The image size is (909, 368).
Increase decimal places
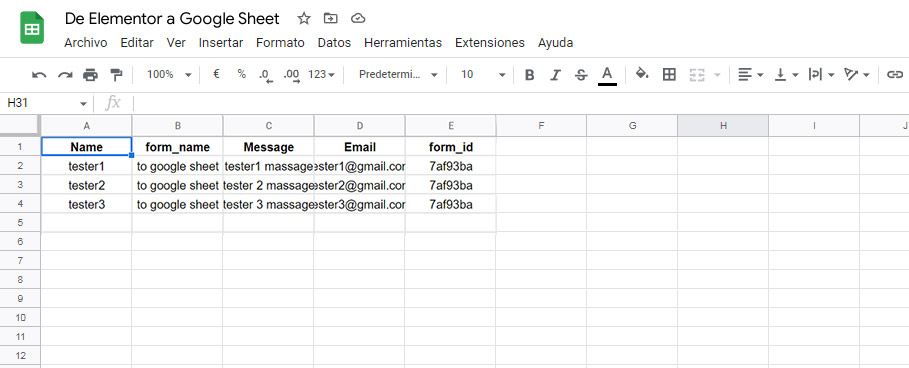[292, 75]
